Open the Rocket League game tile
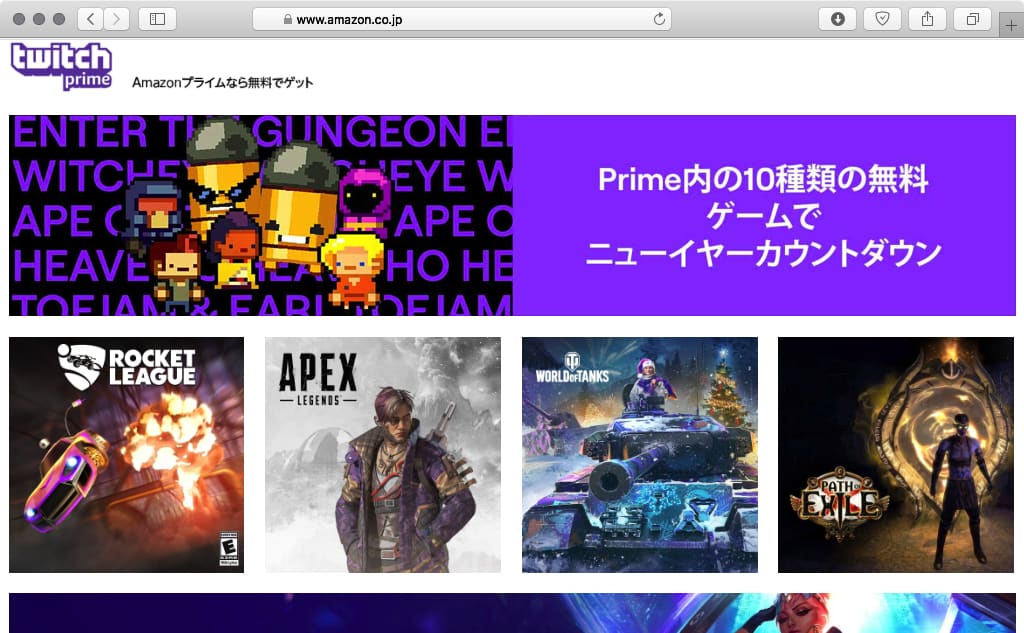 pyautogui.click(x=126, y=455)
